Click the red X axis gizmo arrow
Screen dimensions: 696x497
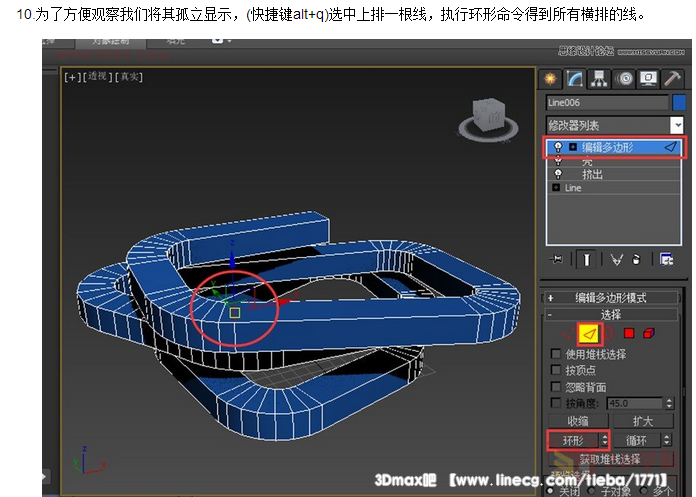pos(284,301)
